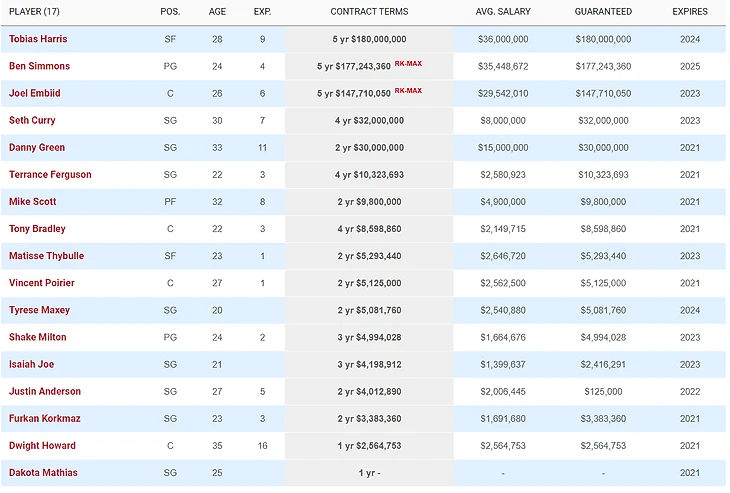The width and height of the screenshot is (730, 493).
Task: Click Dwight Howard's name
Action: click(x=42, y=445)
